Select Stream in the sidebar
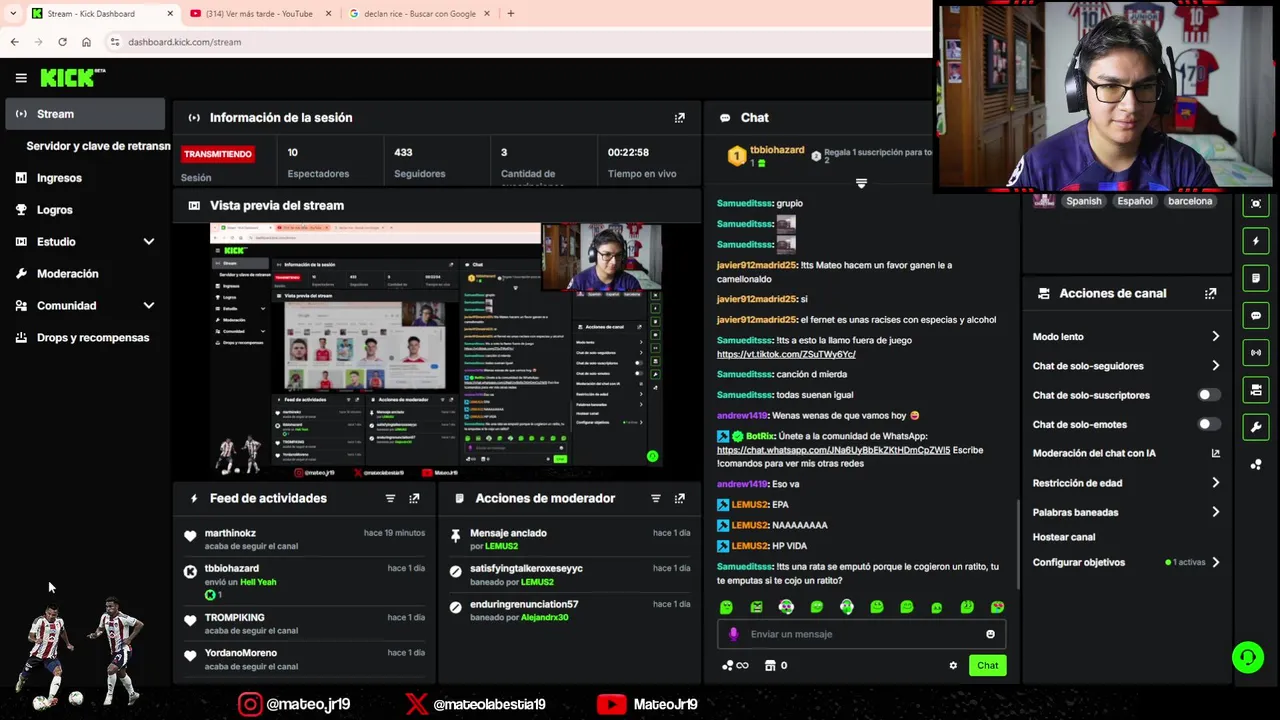The height and width of the screenshot is (720, 1280). [85, 114]
